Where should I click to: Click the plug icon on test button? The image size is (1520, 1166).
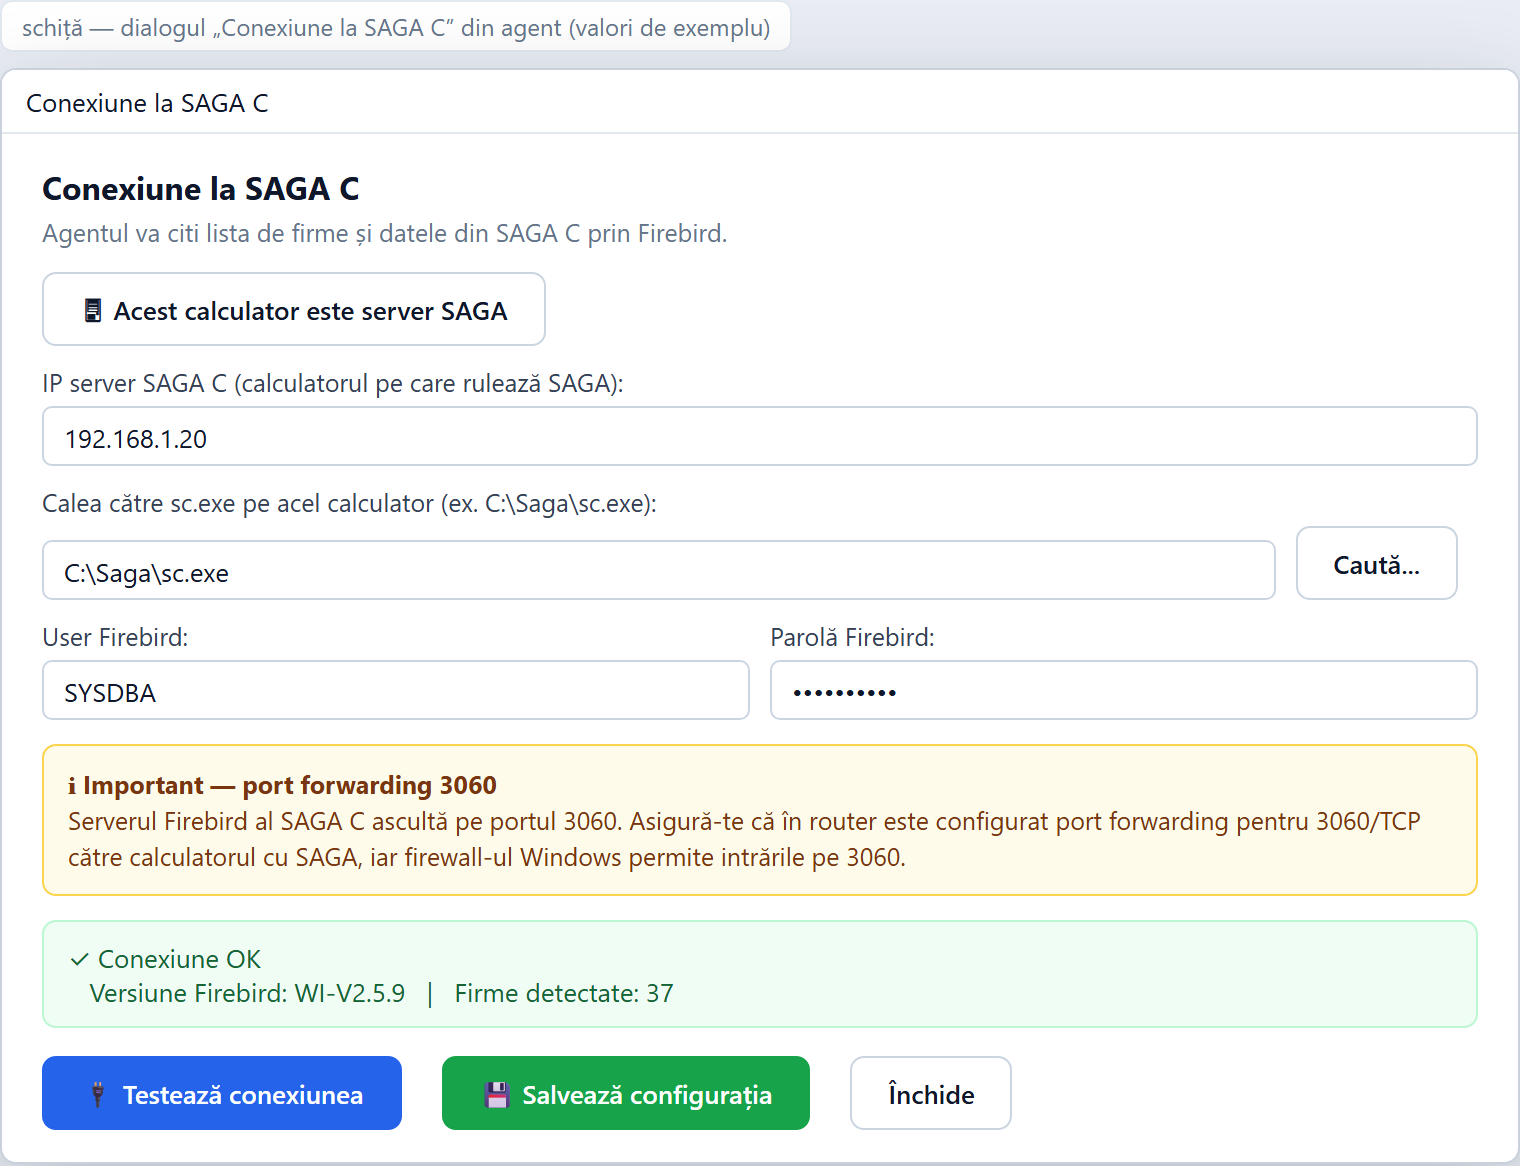pyautogui.click(x=97, y=1094)
